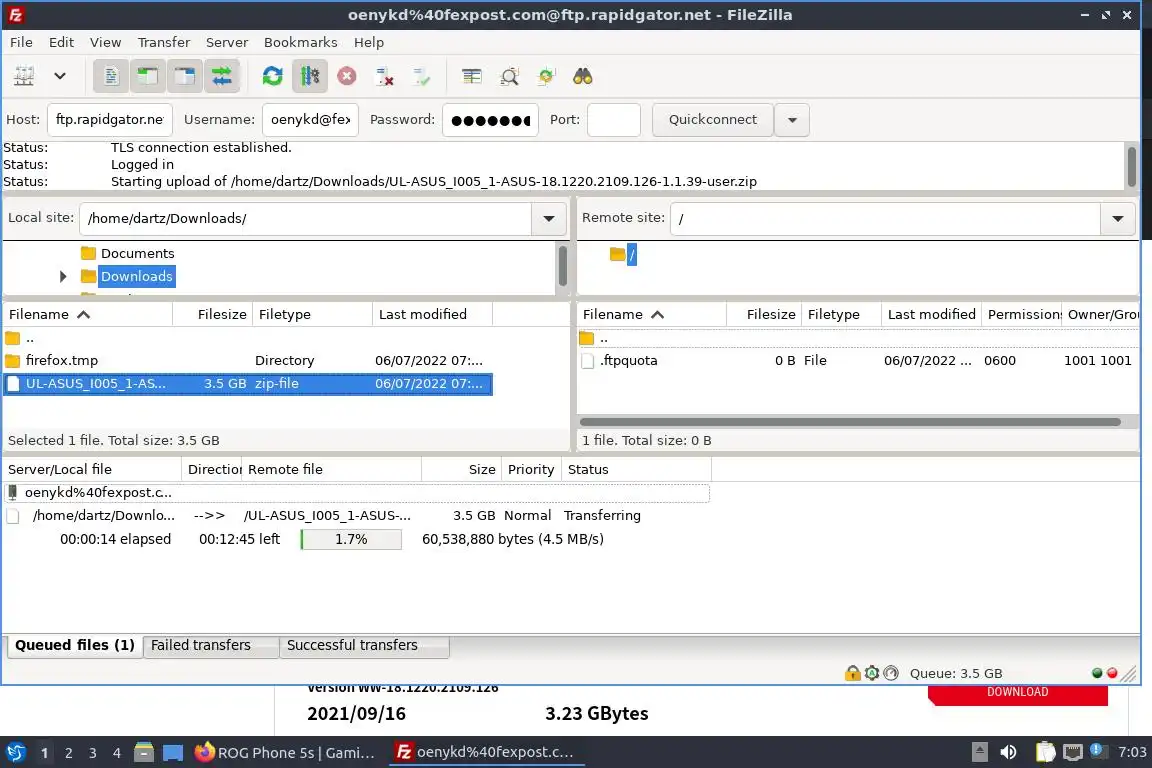The image size is (1152, 768).
Task: Toggle transfer queue display
Action: tap(221, 76)
